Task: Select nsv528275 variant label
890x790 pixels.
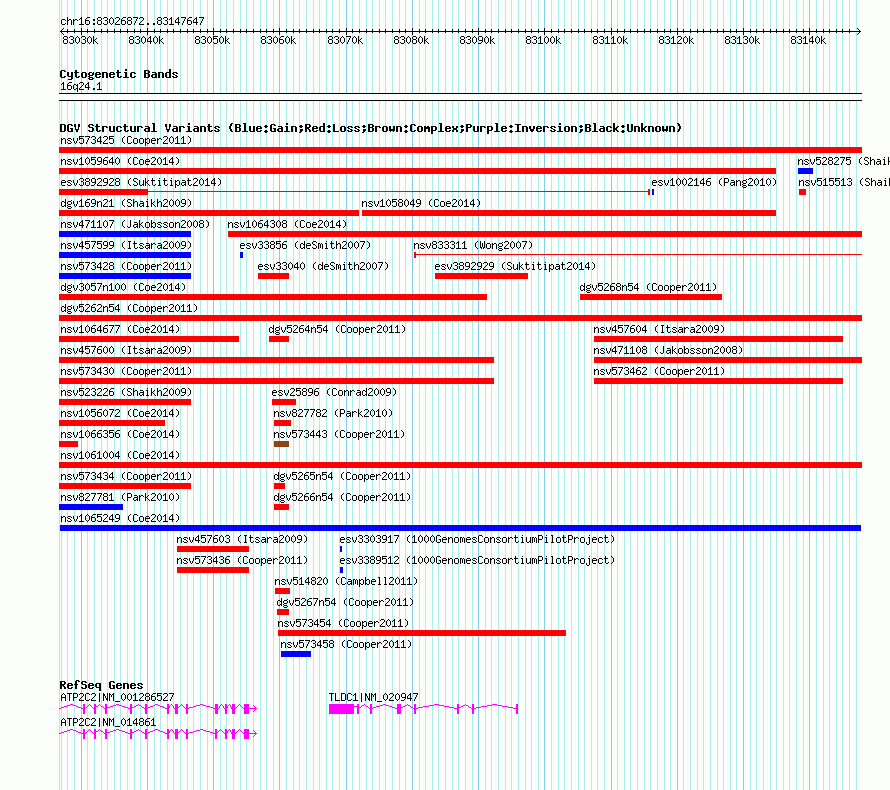Action: (843, 161)
